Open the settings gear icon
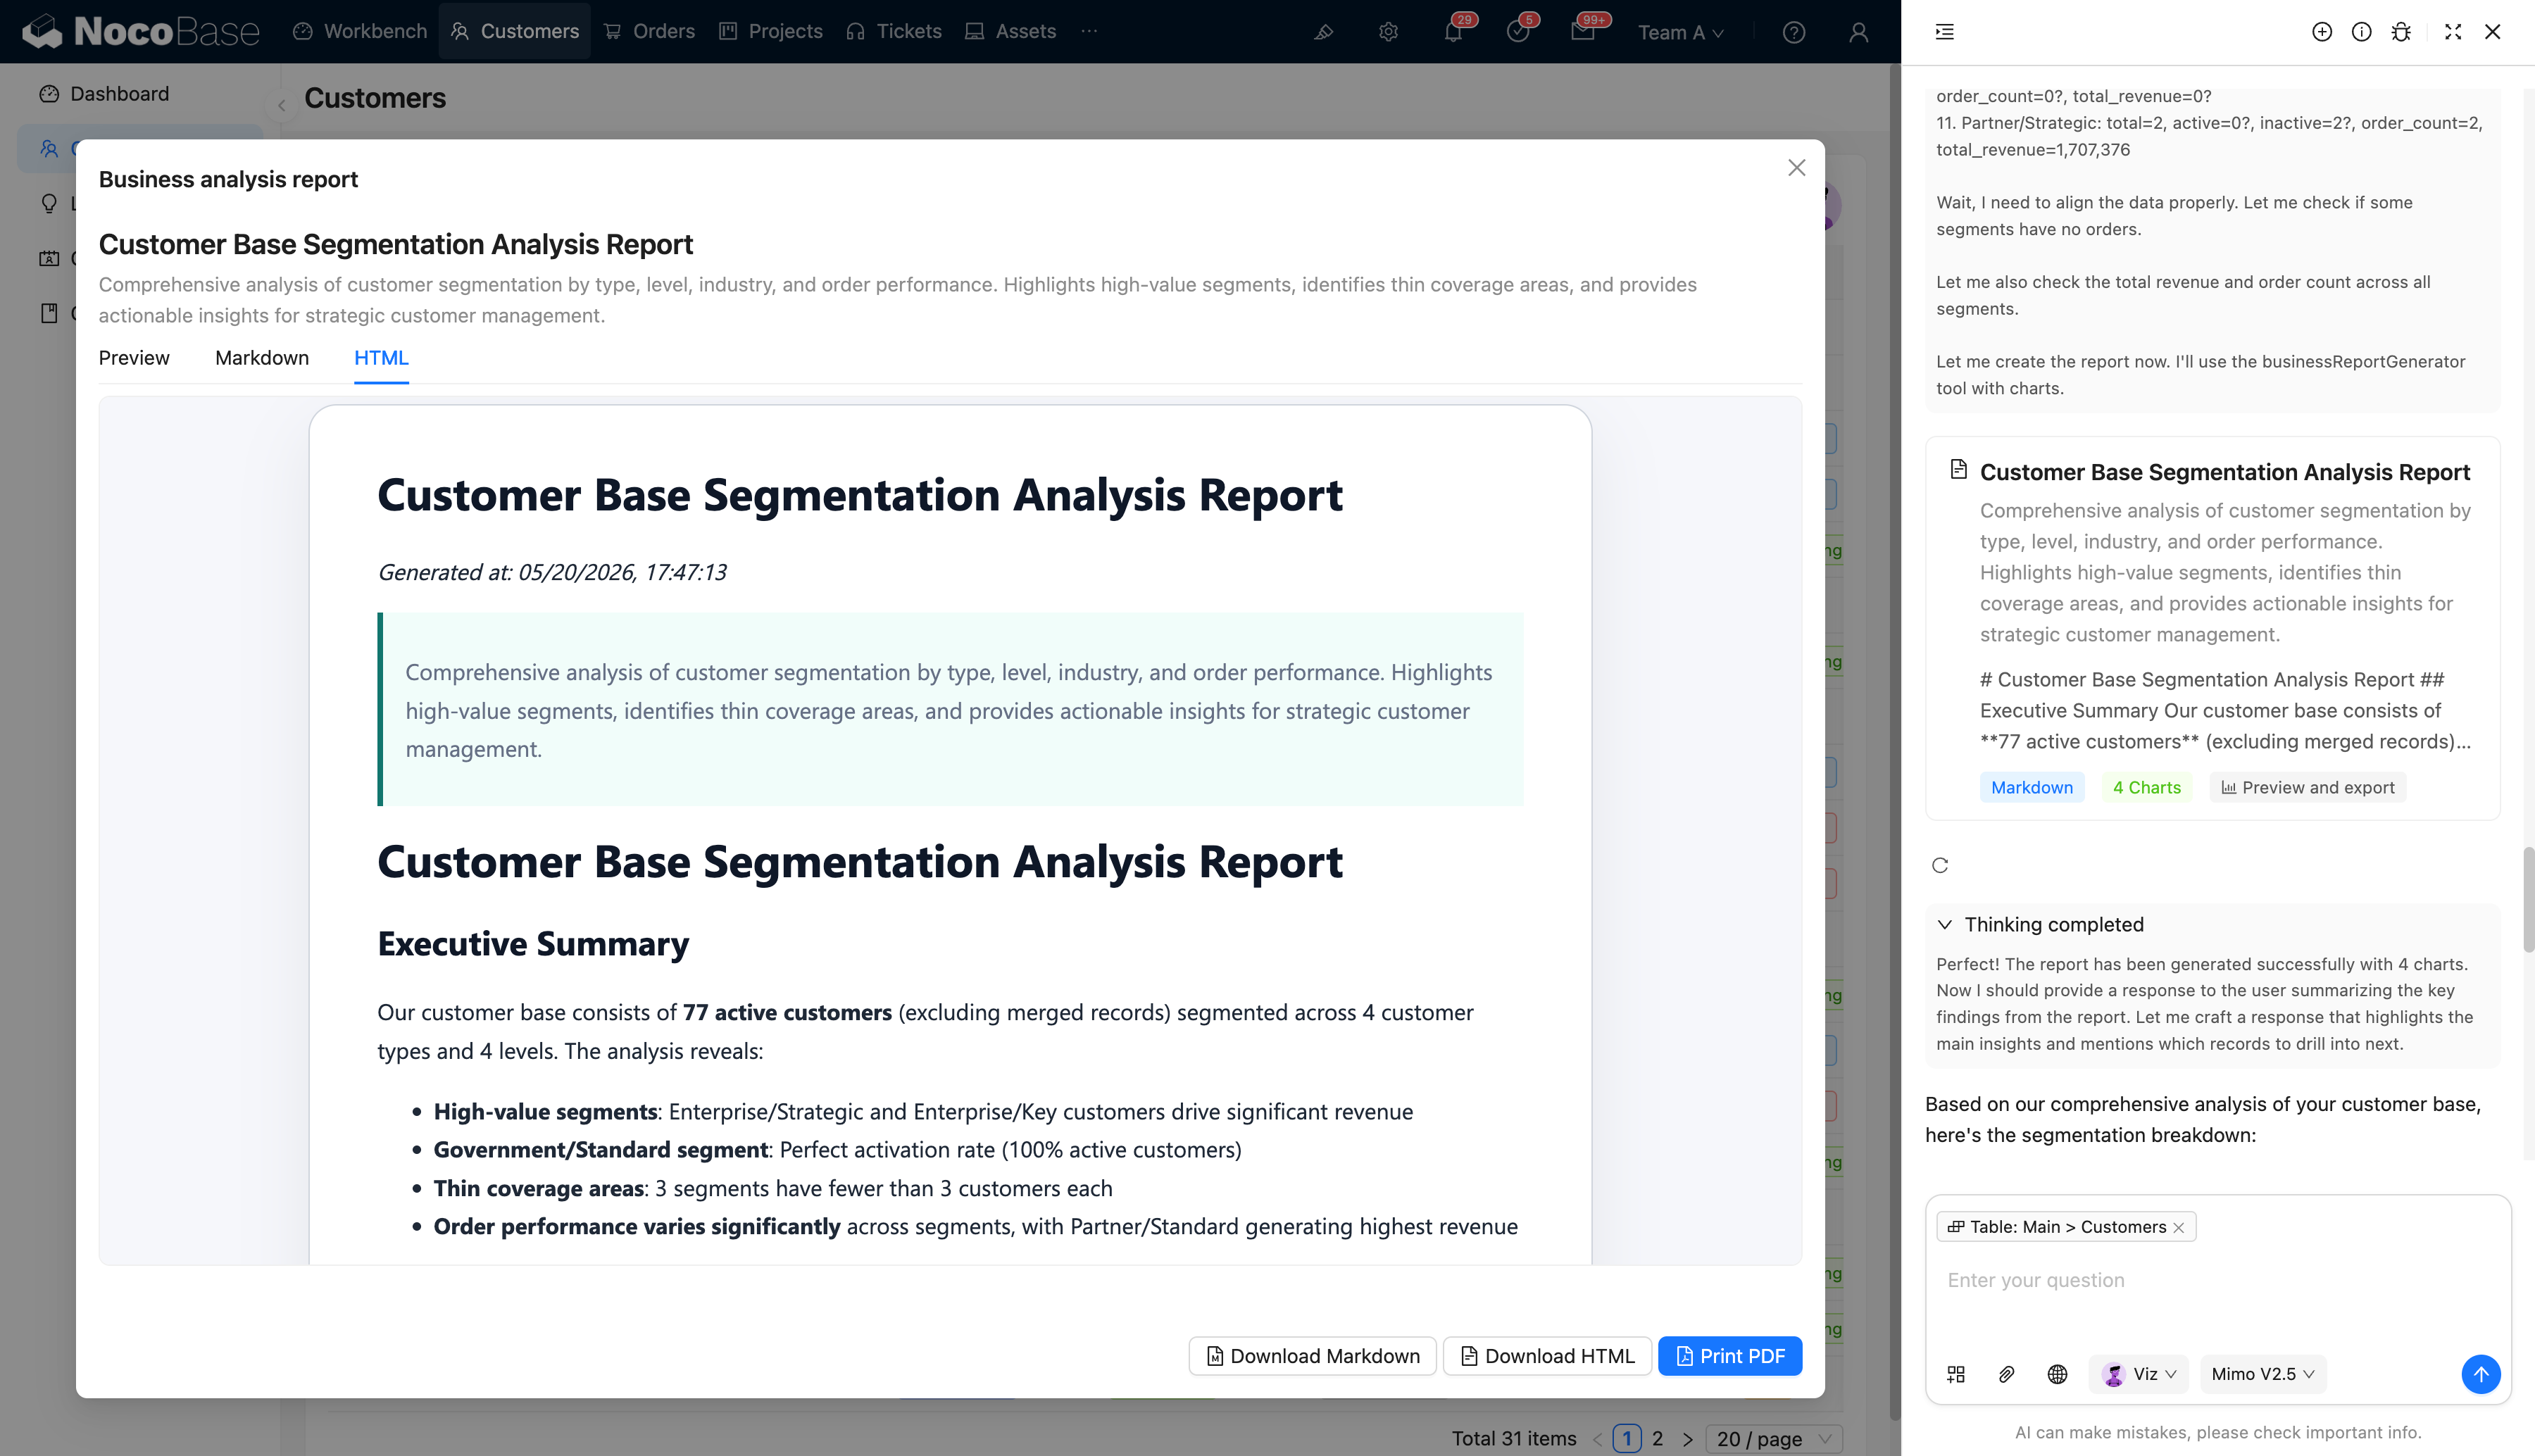2535x1456 pixels. pos(1388,32)
